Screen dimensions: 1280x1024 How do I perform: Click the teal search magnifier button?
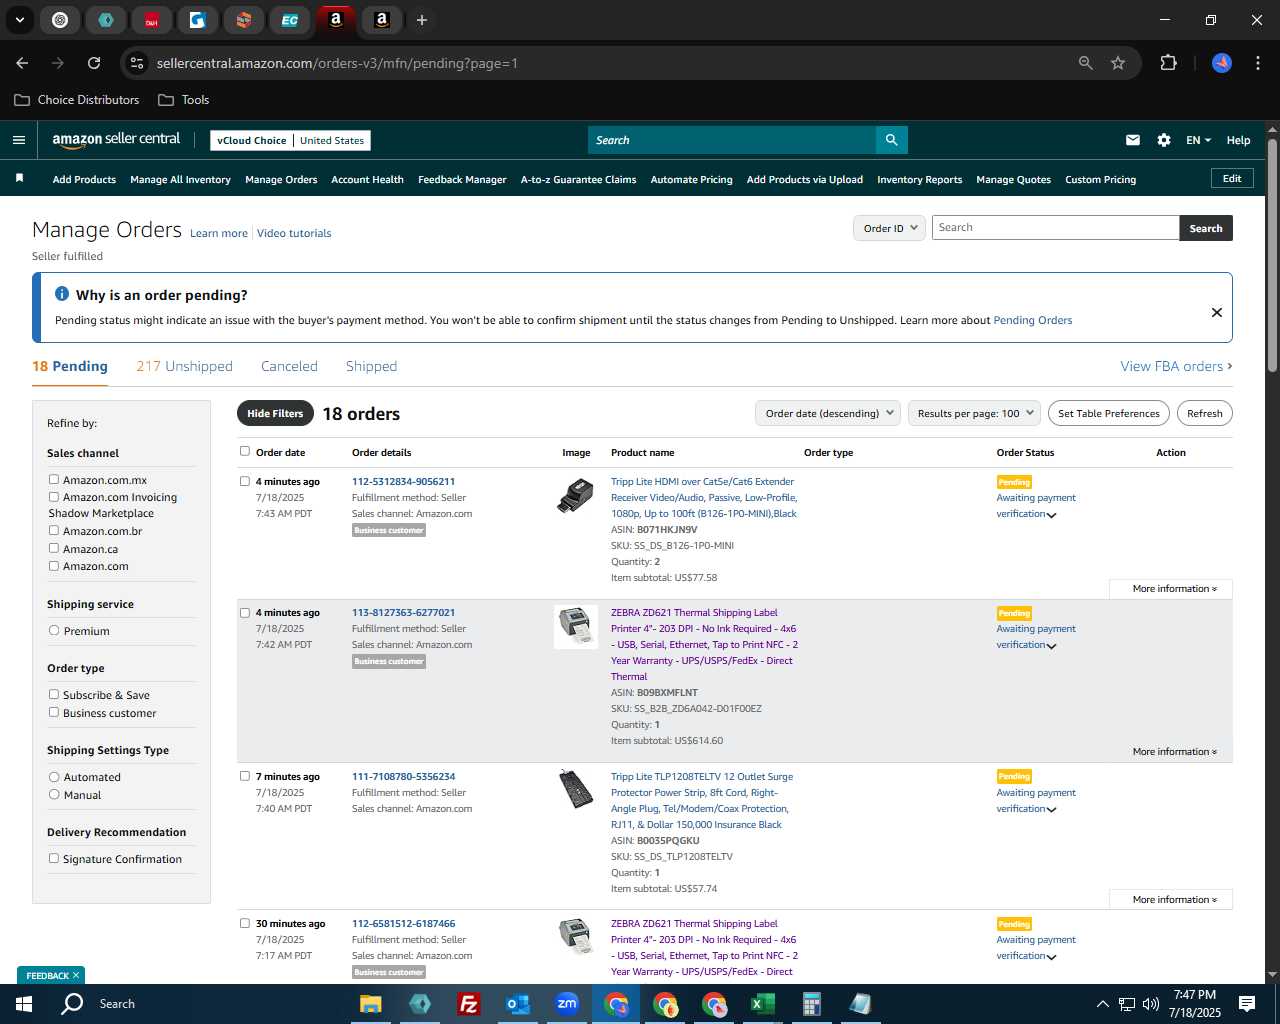point(892,140)
